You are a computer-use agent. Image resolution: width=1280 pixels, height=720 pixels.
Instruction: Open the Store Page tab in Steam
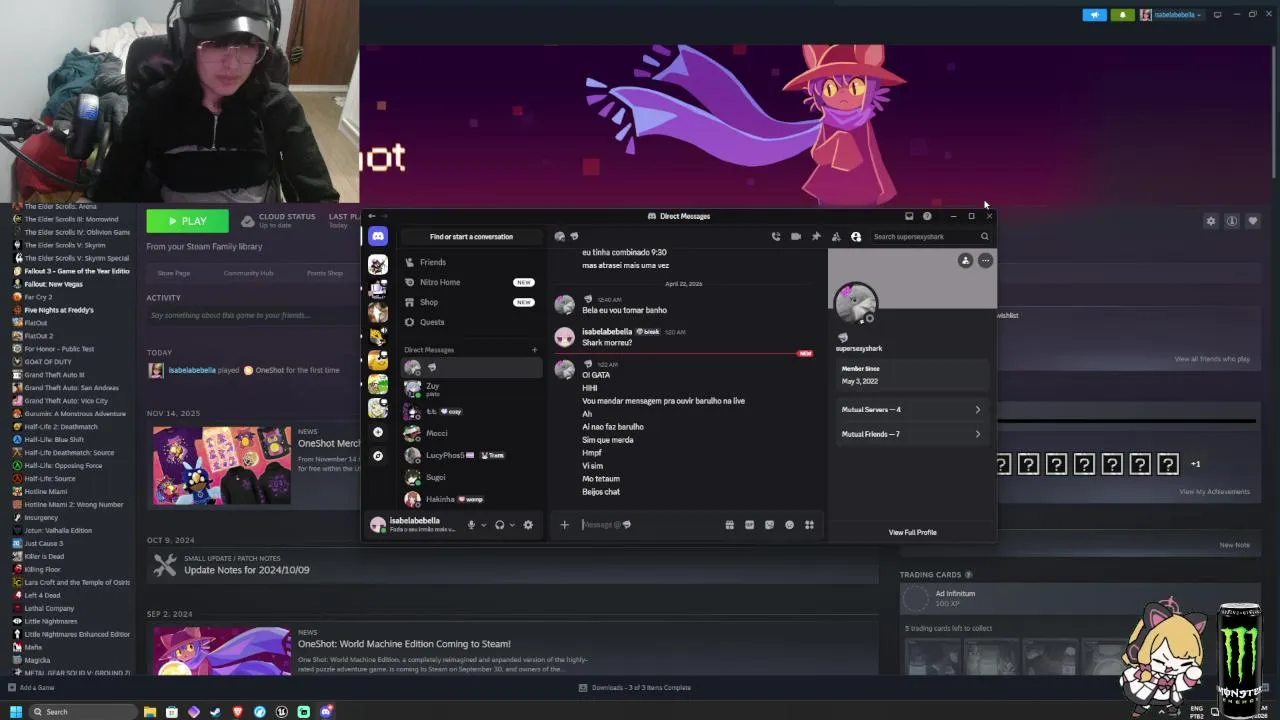pyautogui.click(x=173, y=273)
